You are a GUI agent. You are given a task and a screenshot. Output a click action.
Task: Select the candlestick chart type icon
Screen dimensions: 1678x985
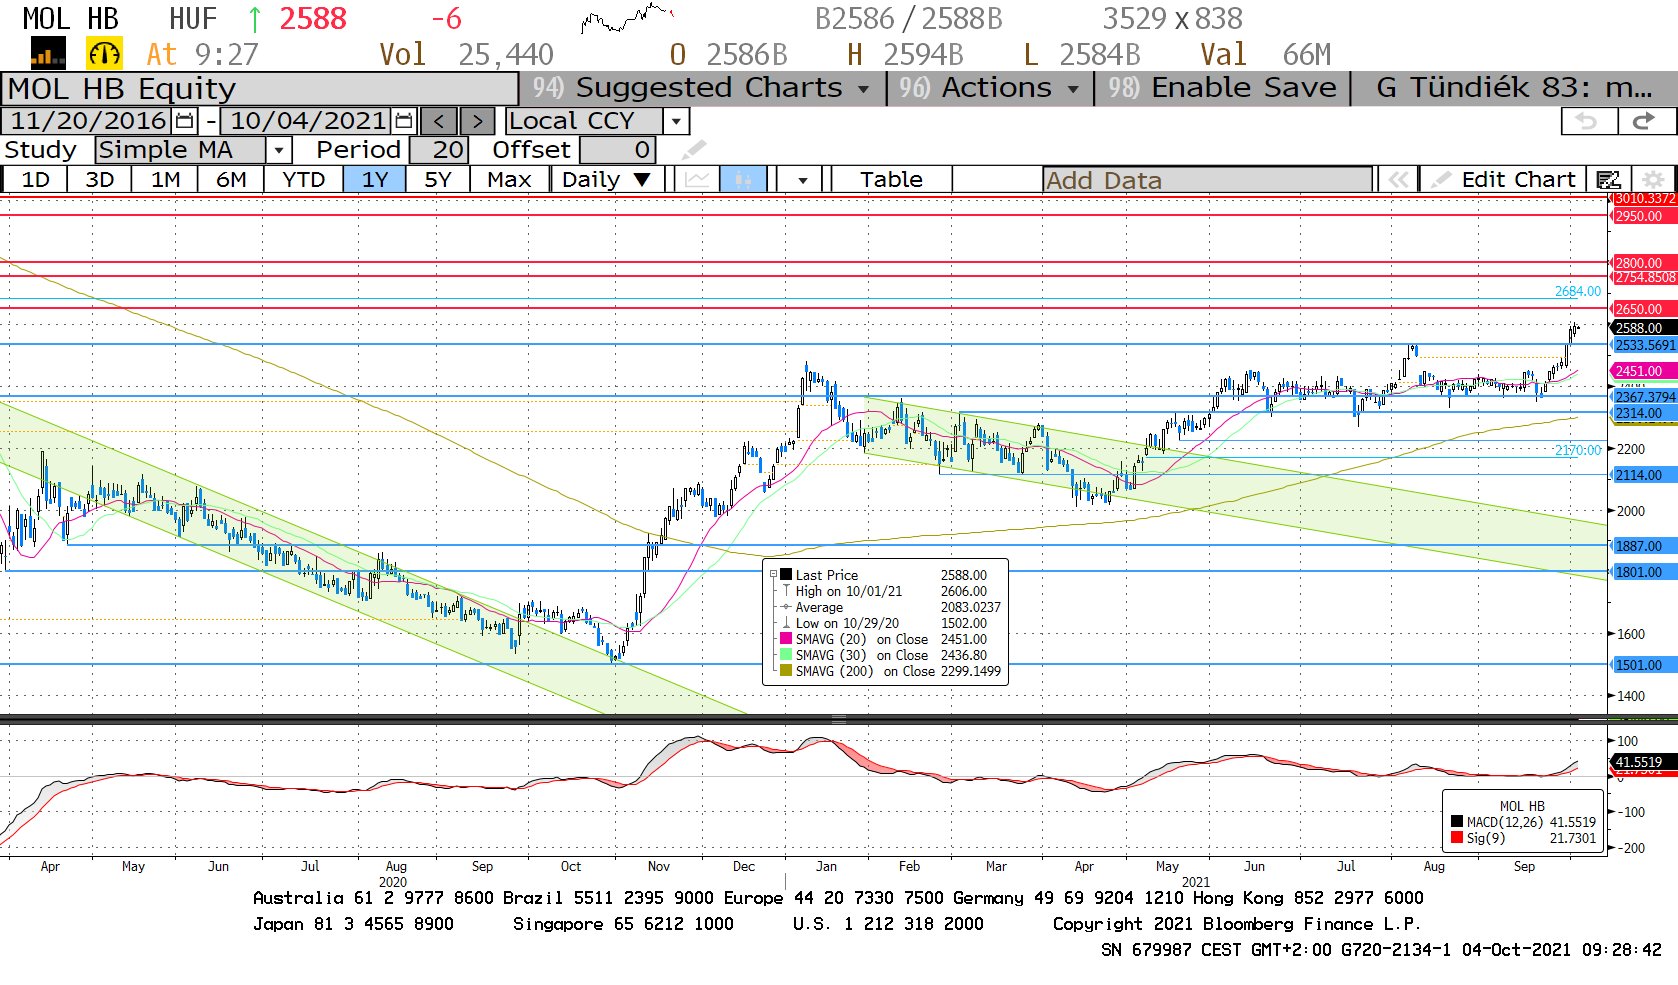(743, 180)
